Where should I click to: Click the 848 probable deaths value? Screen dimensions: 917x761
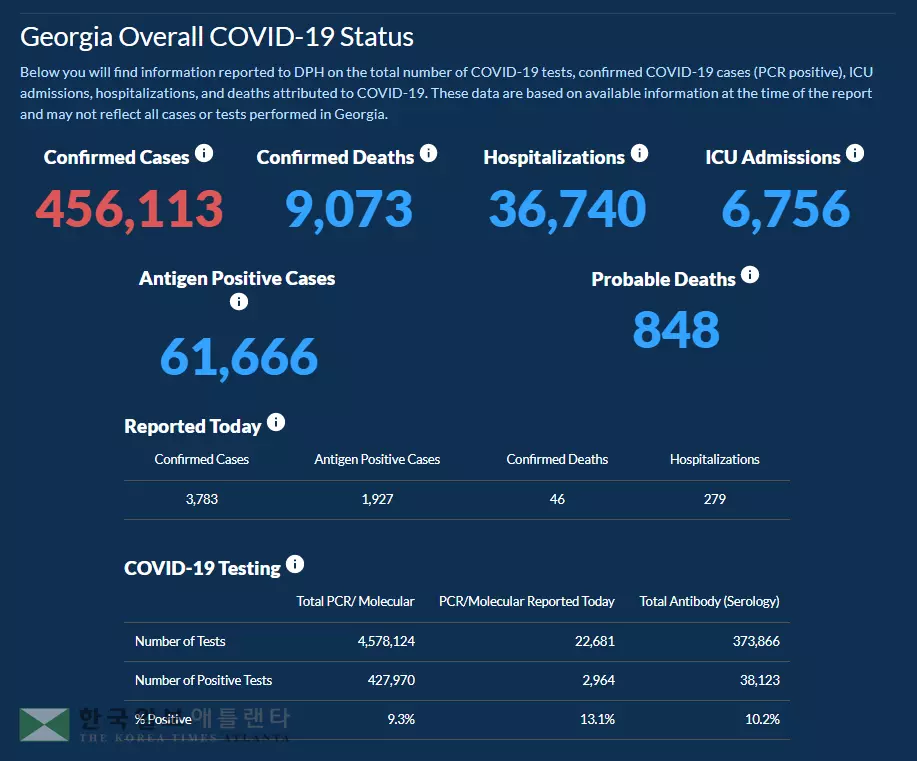click(x=676, y=330)
